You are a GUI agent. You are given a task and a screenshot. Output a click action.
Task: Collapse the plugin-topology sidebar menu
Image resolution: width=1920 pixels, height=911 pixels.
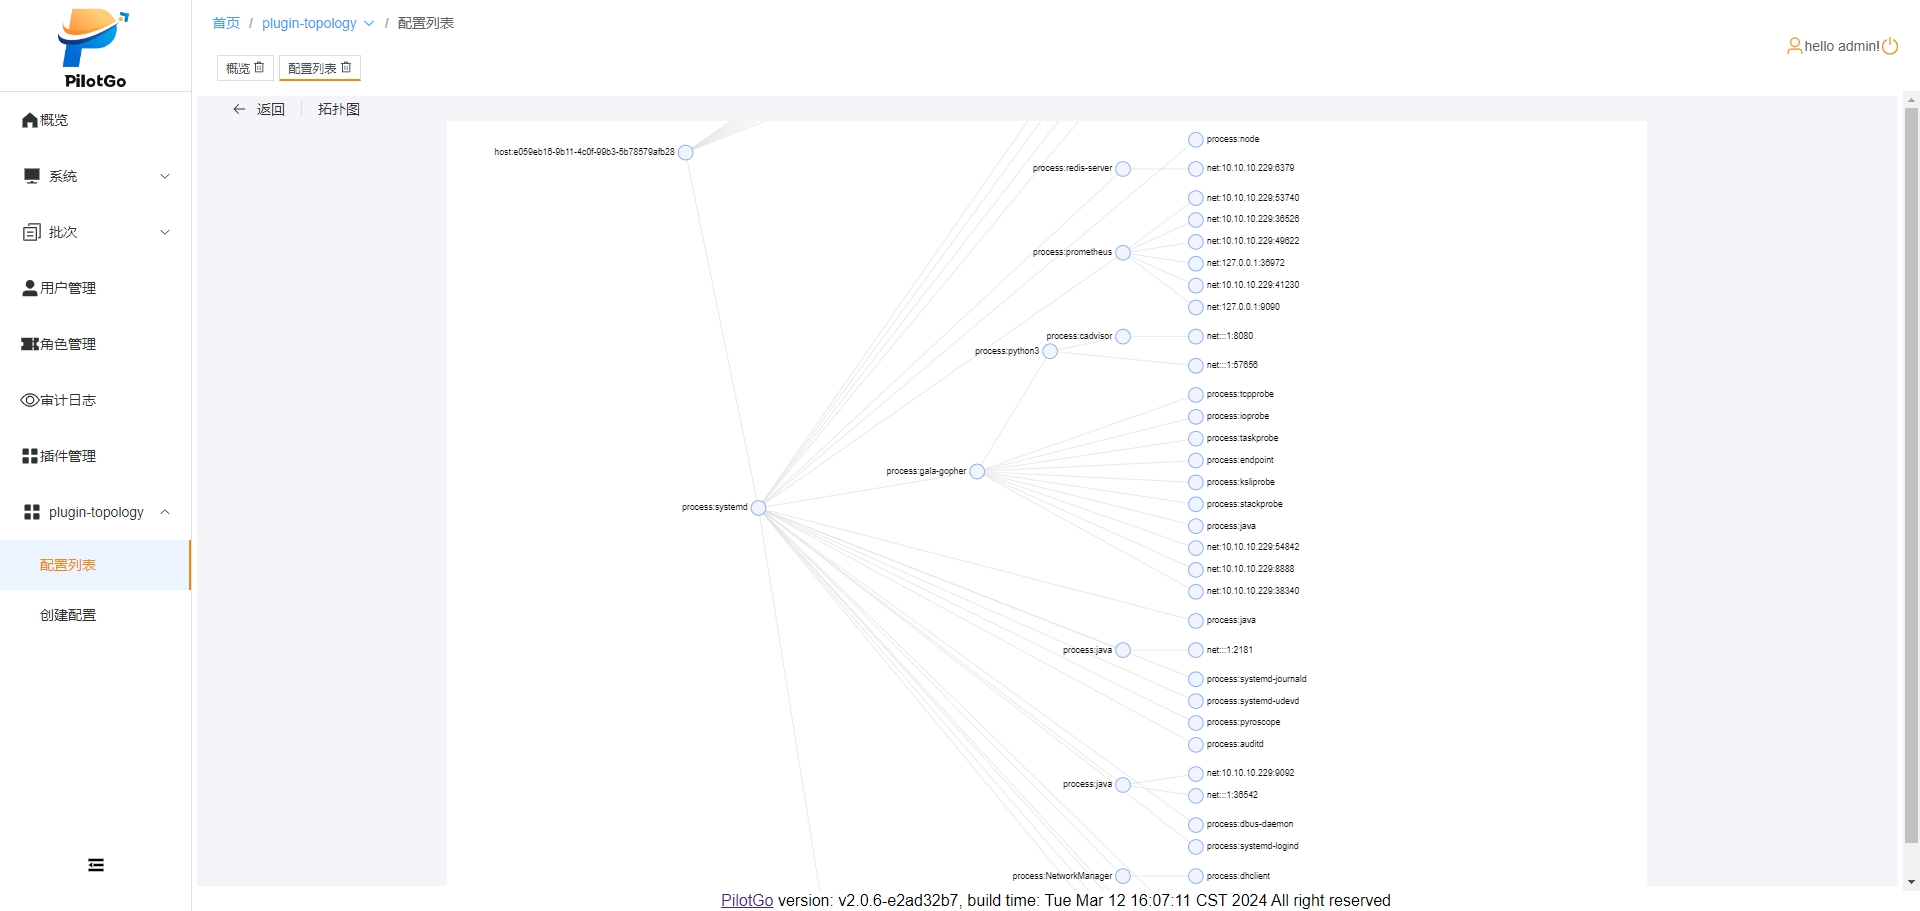95,512
